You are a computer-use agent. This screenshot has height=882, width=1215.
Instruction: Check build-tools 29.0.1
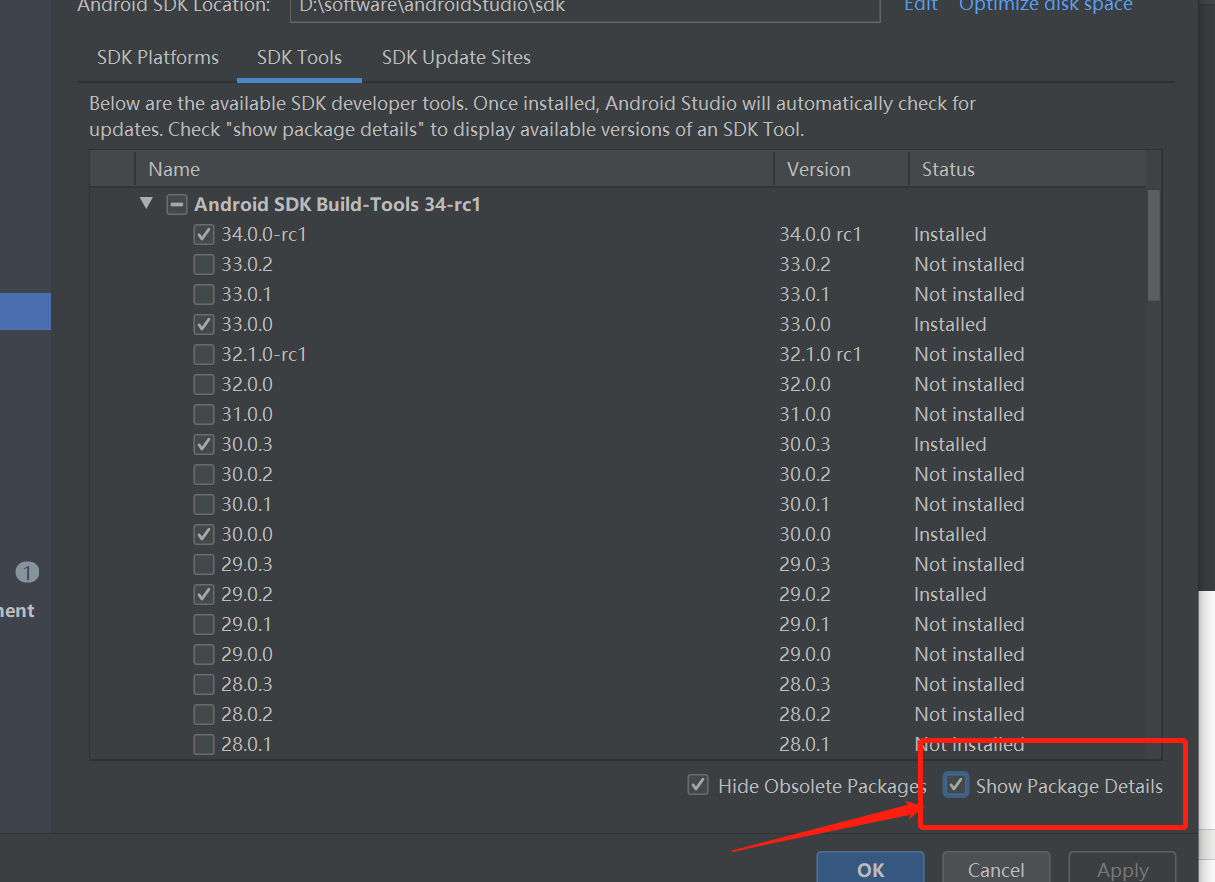point(204,624)
